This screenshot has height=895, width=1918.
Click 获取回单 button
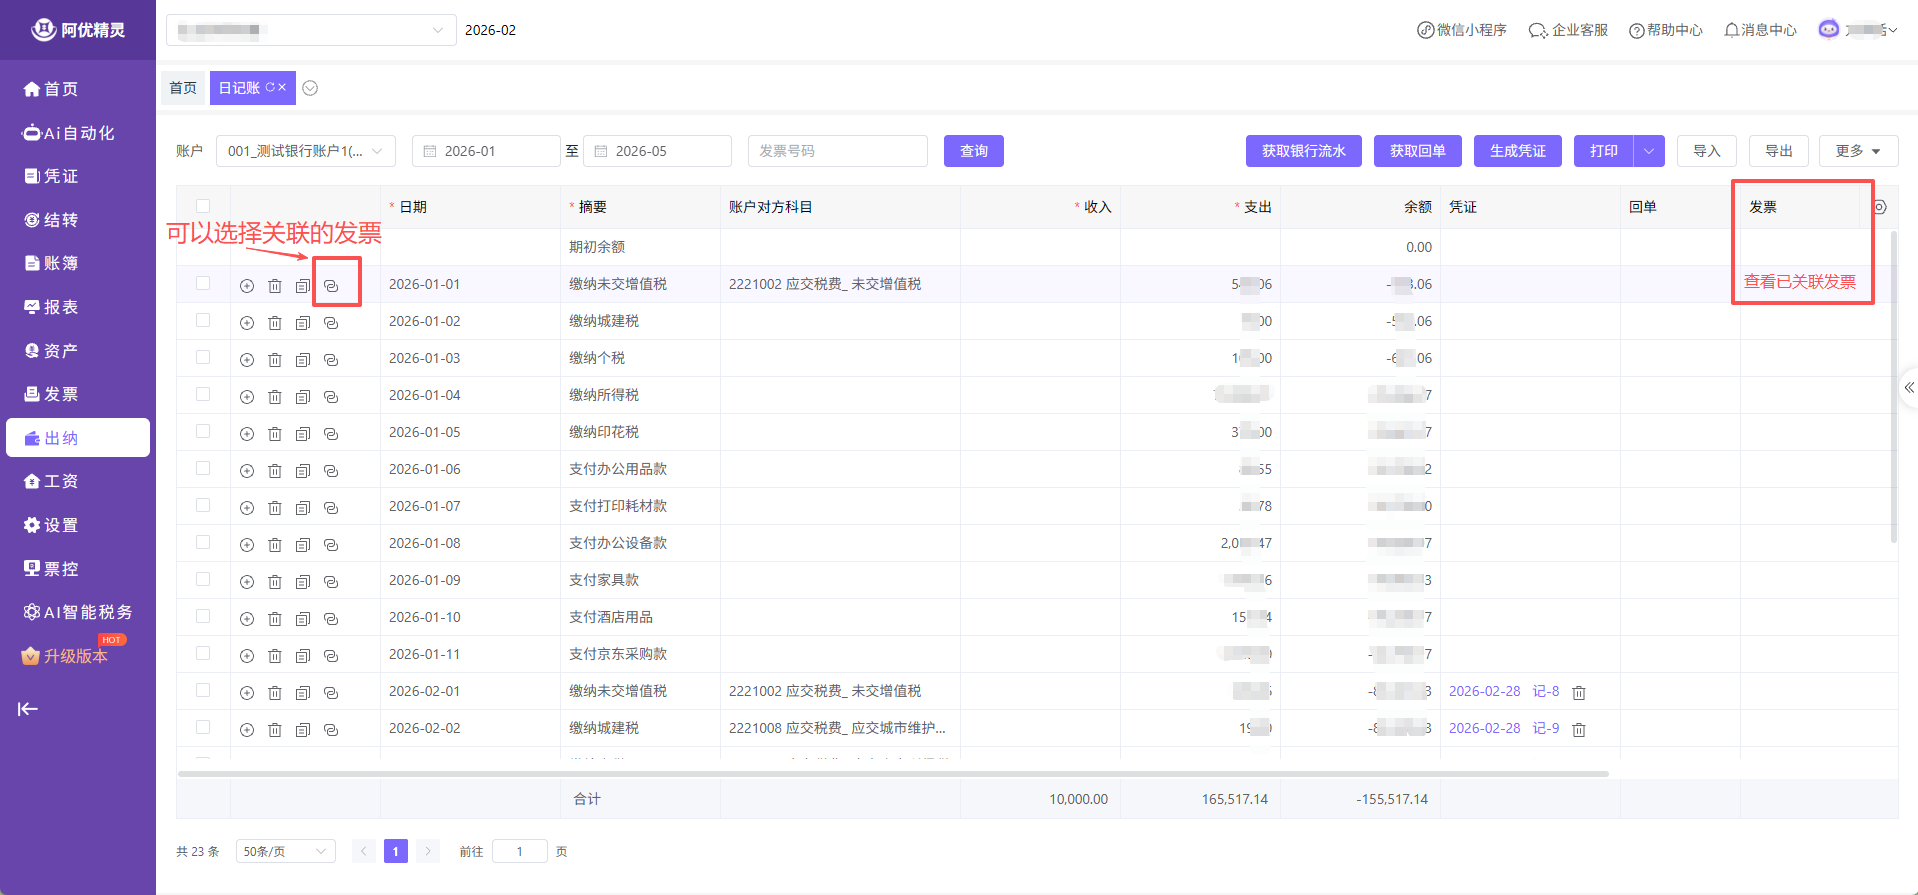[x=1418, y=151]
